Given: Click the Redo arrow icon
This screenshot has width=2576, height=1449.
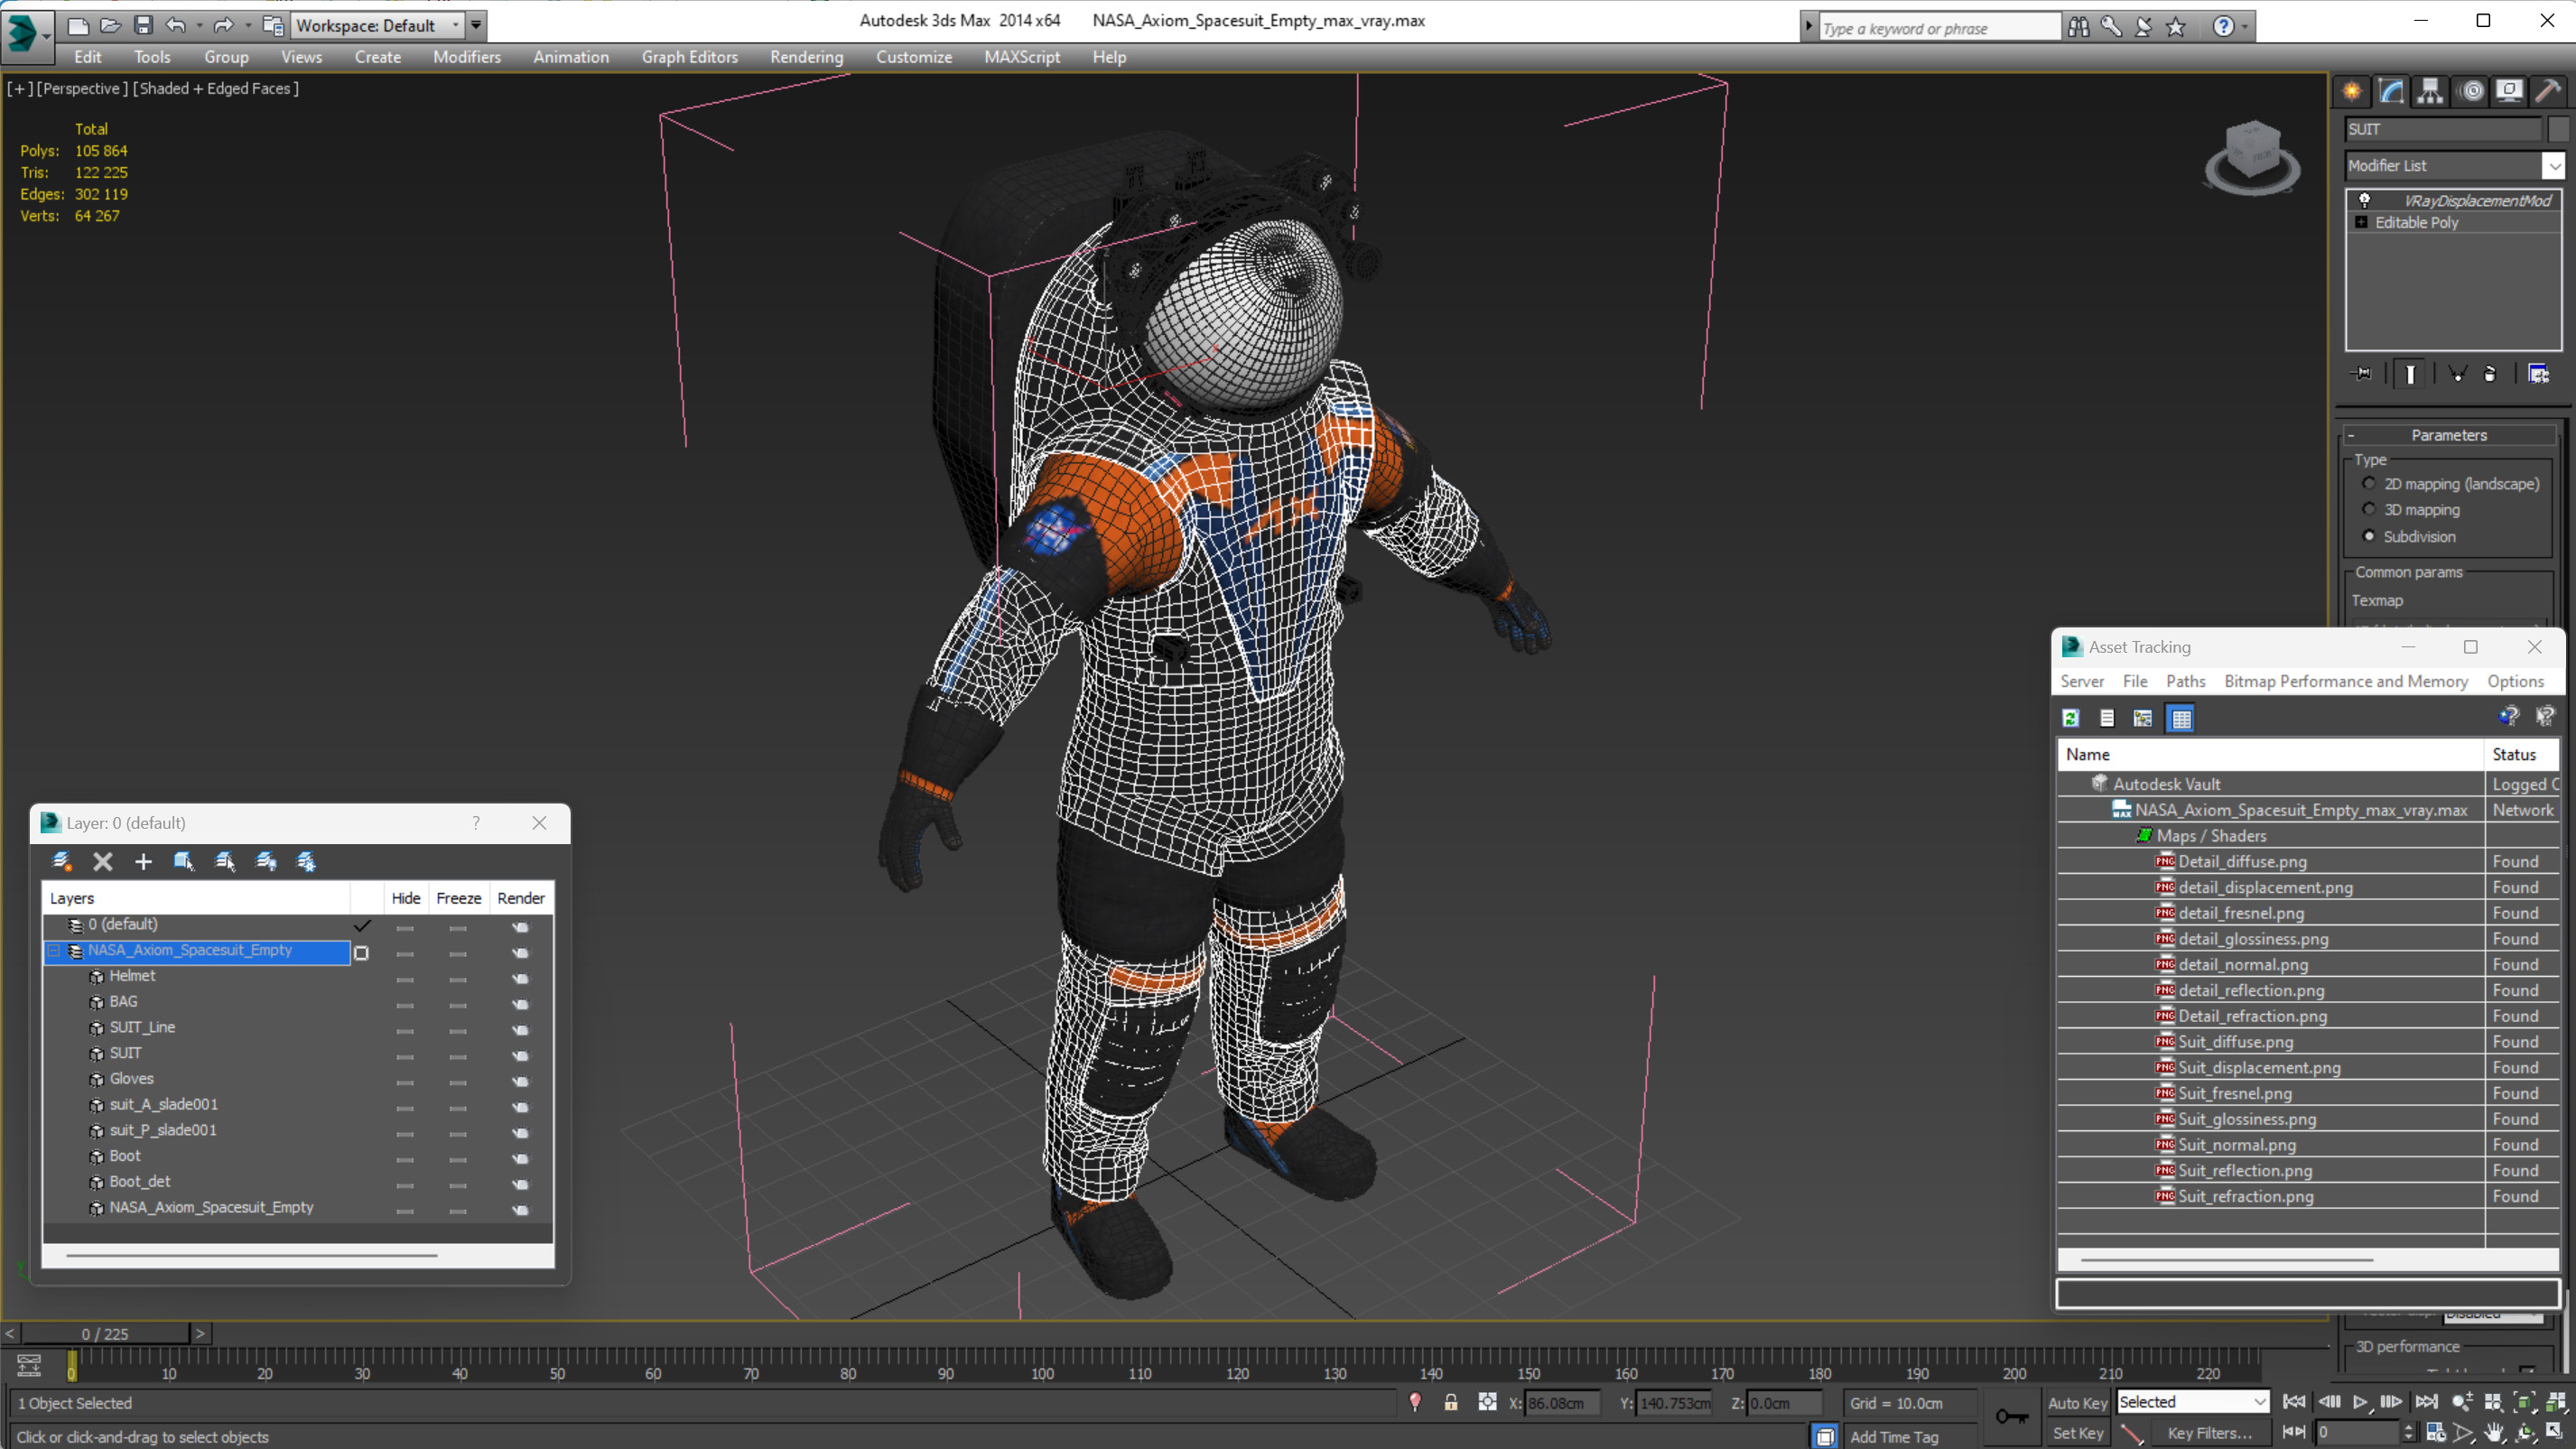Looking at the screenshot, I should 224,25.
